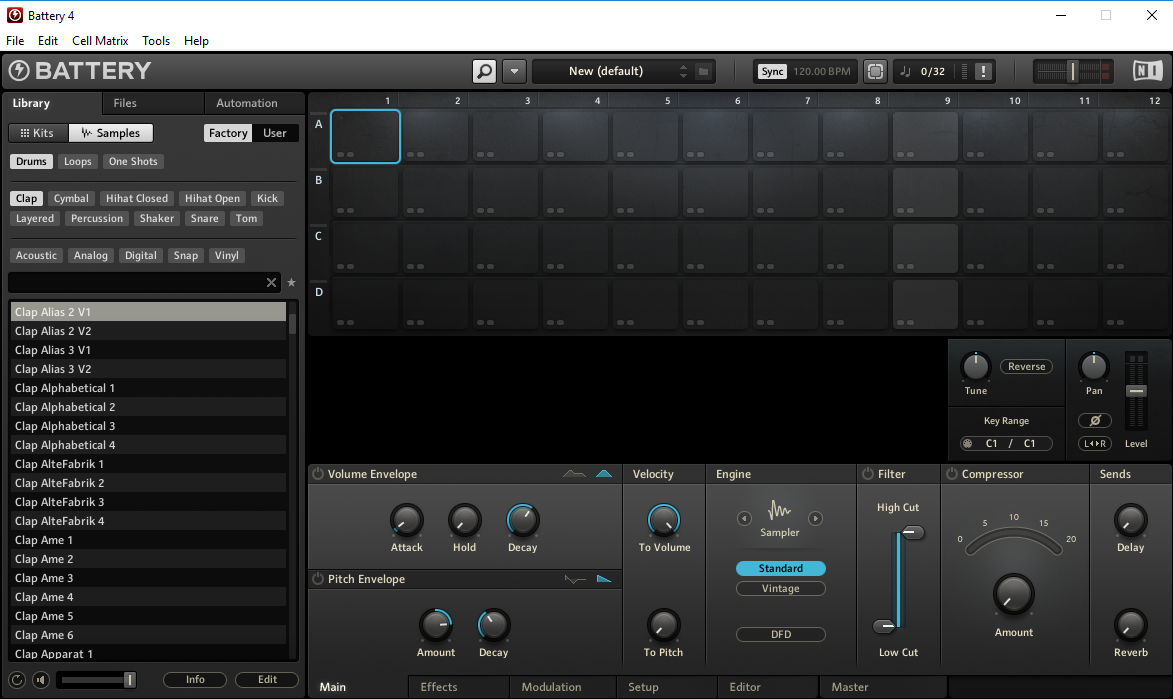Turn on the Compressor power switch
The image size is (1173, 699).
coord(951,474)
